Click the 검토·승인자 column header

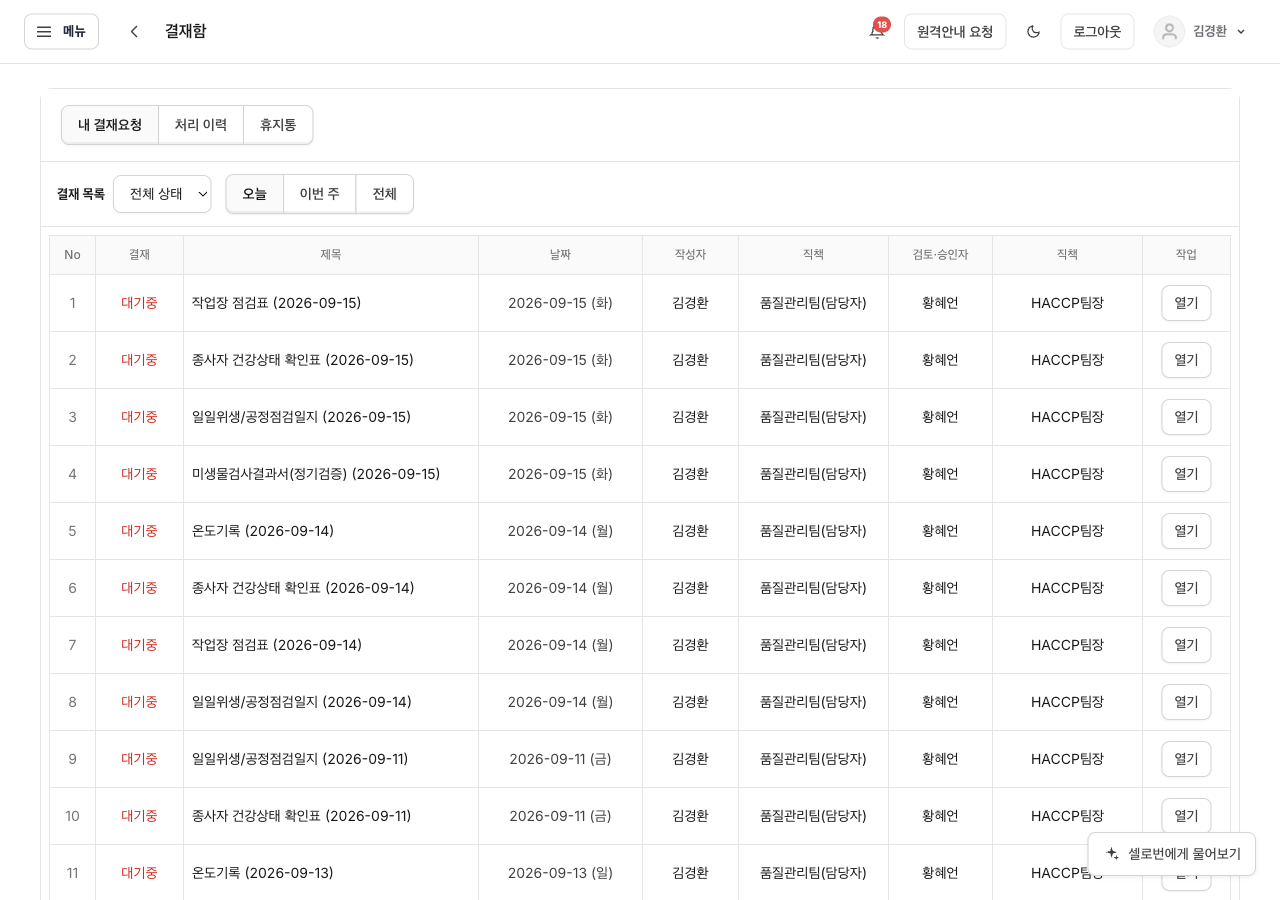click(940, 255)
